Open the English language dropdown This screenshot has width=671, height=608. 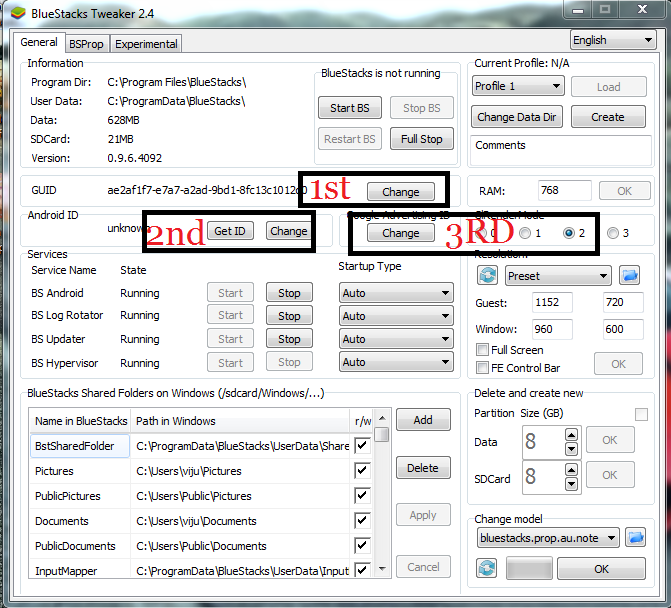(x=613, y=40)
